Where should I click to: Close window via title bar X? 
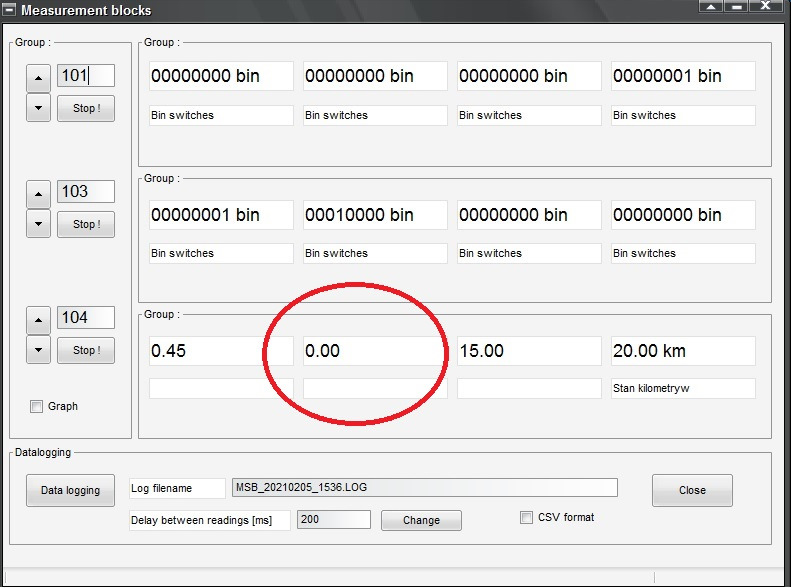pyautogui.click(x=766, y=6)
